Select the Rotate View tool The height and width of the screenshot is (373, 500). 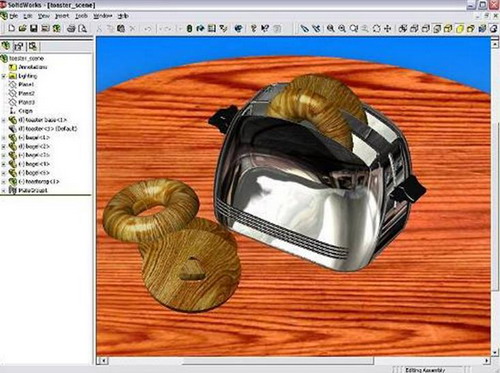click(376, 29)
